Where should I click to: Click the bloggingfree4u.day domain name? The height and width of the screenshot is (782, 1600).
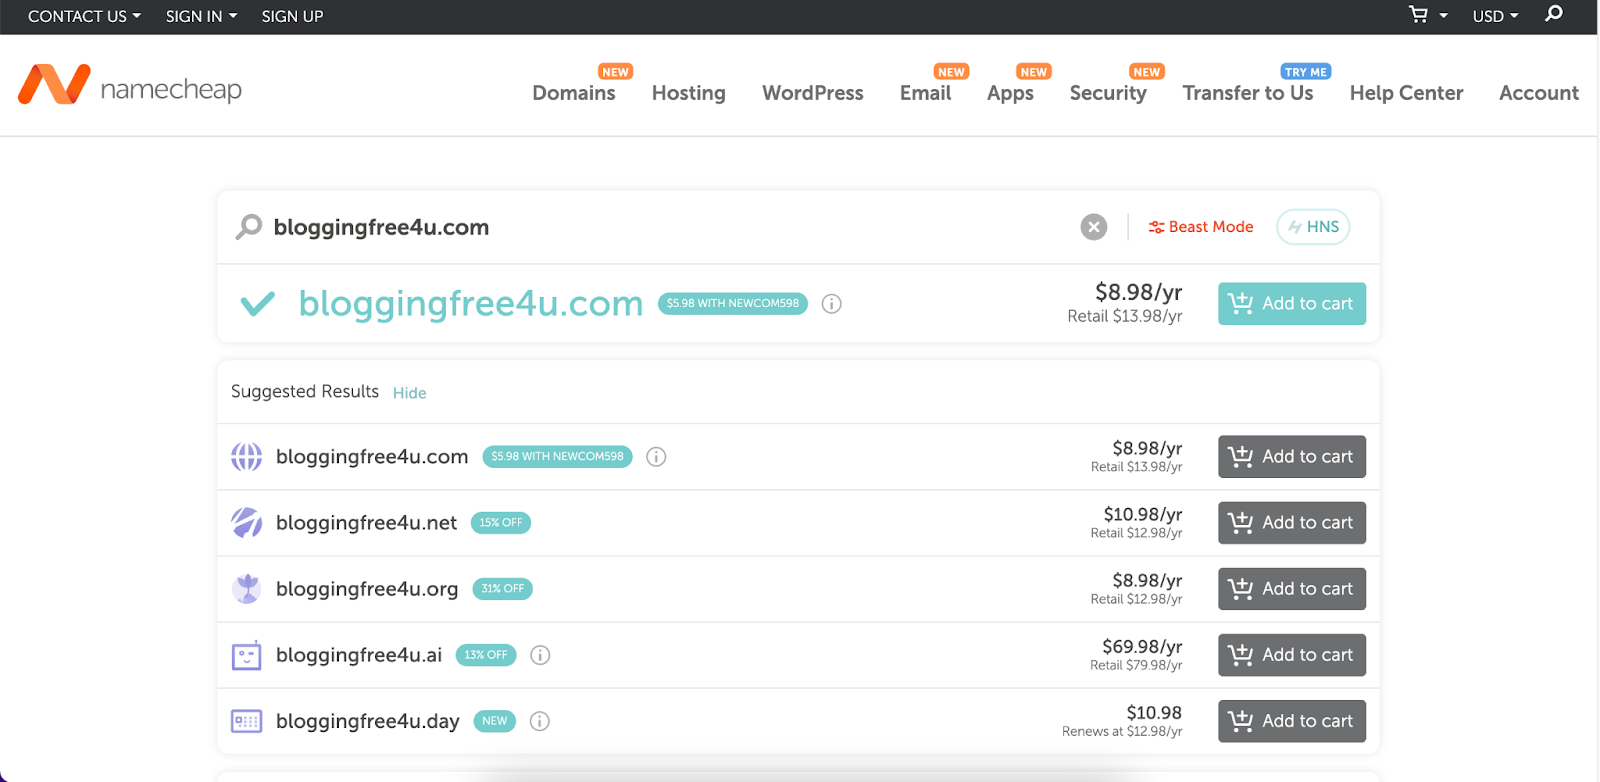pos(368,722)
